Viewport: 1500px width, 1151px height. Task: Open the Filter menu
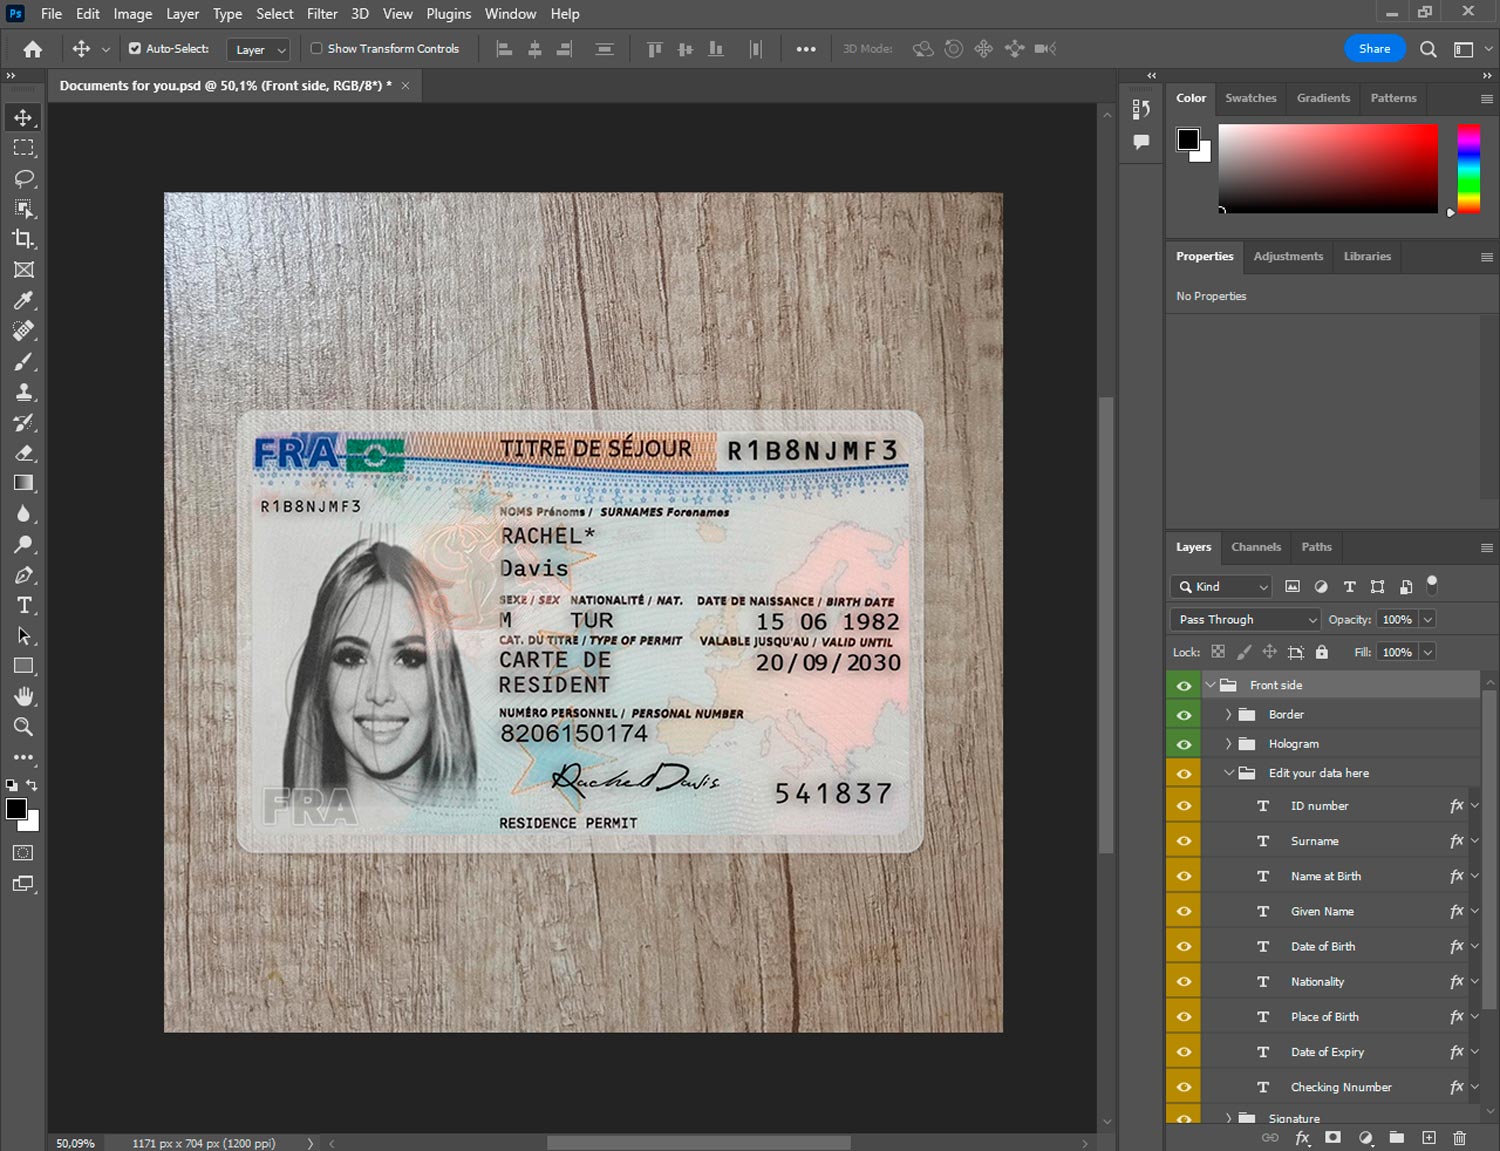(322, 14)
